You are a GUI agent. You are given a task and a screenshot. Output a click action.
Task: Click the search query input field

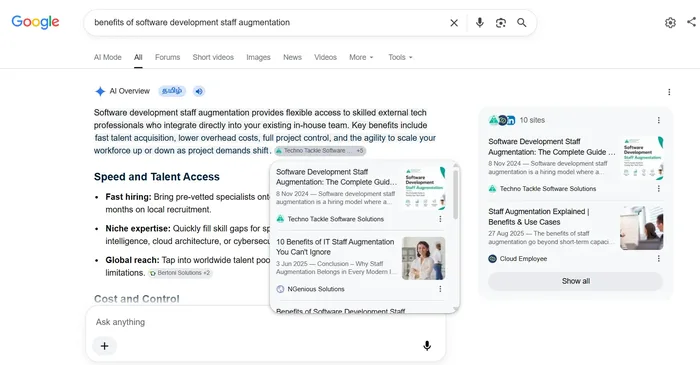268,22
